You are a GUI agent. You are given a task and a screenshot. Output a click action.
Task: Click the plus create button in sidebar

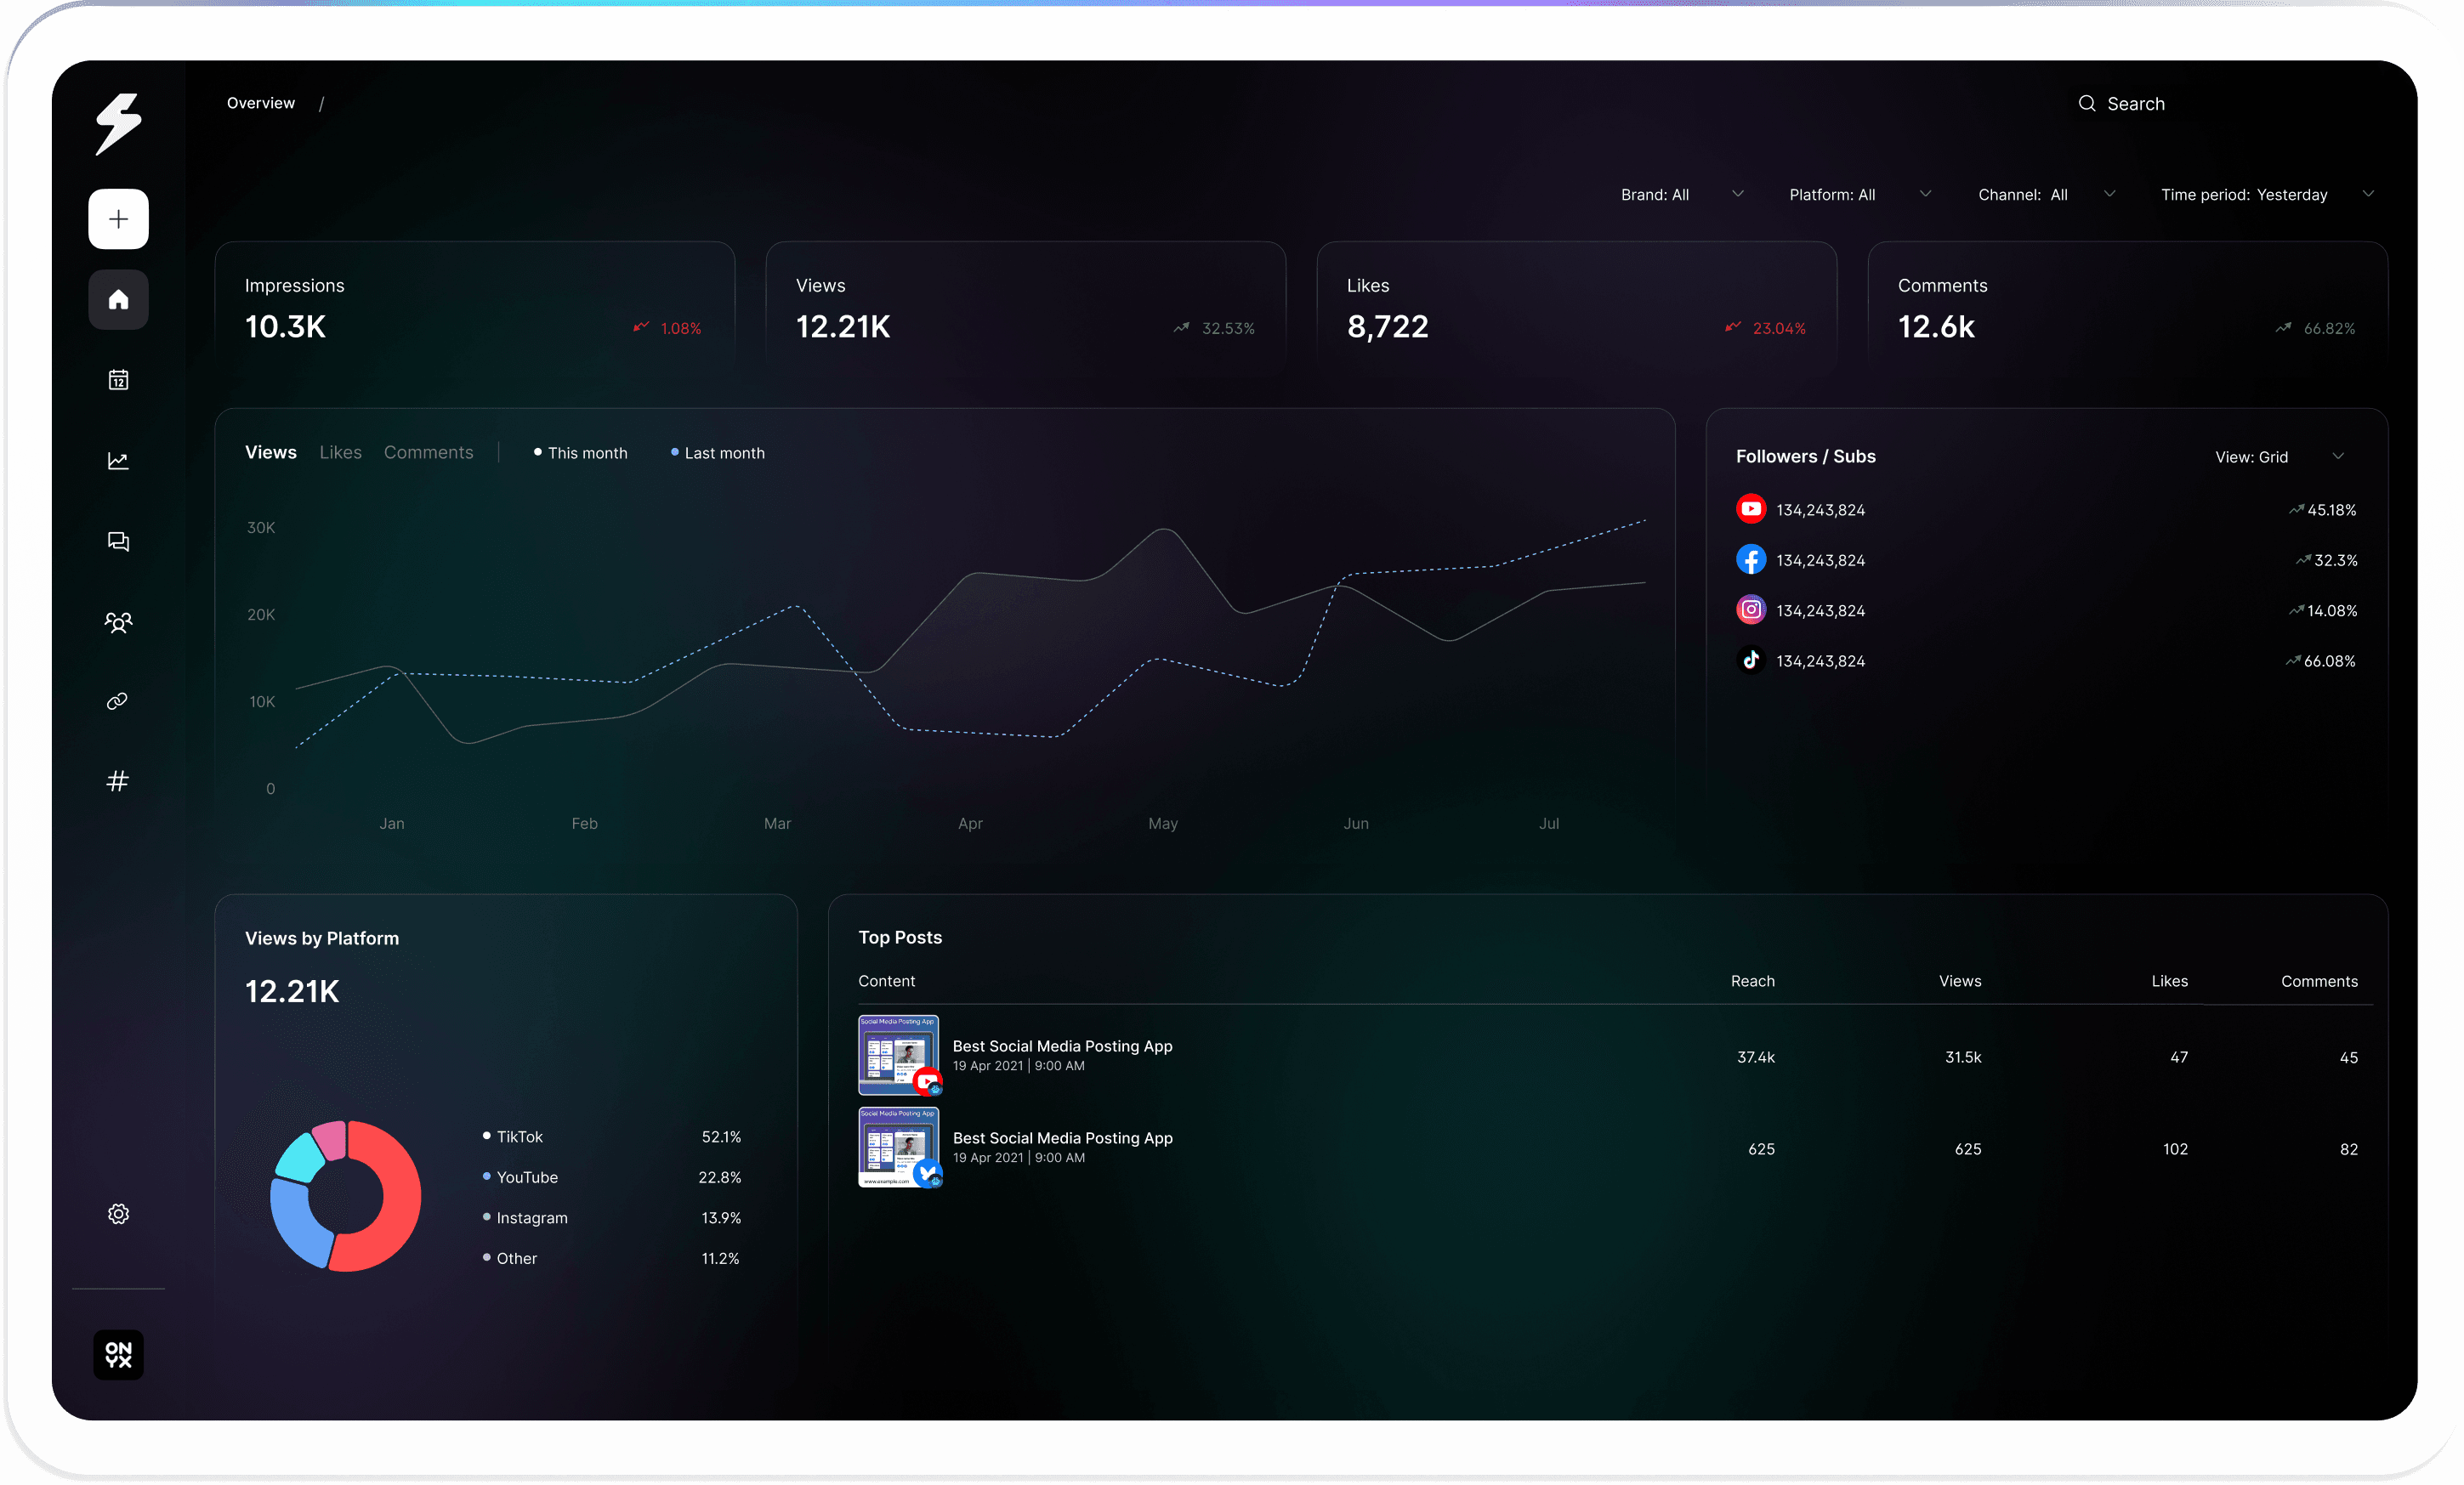(118, 219)
